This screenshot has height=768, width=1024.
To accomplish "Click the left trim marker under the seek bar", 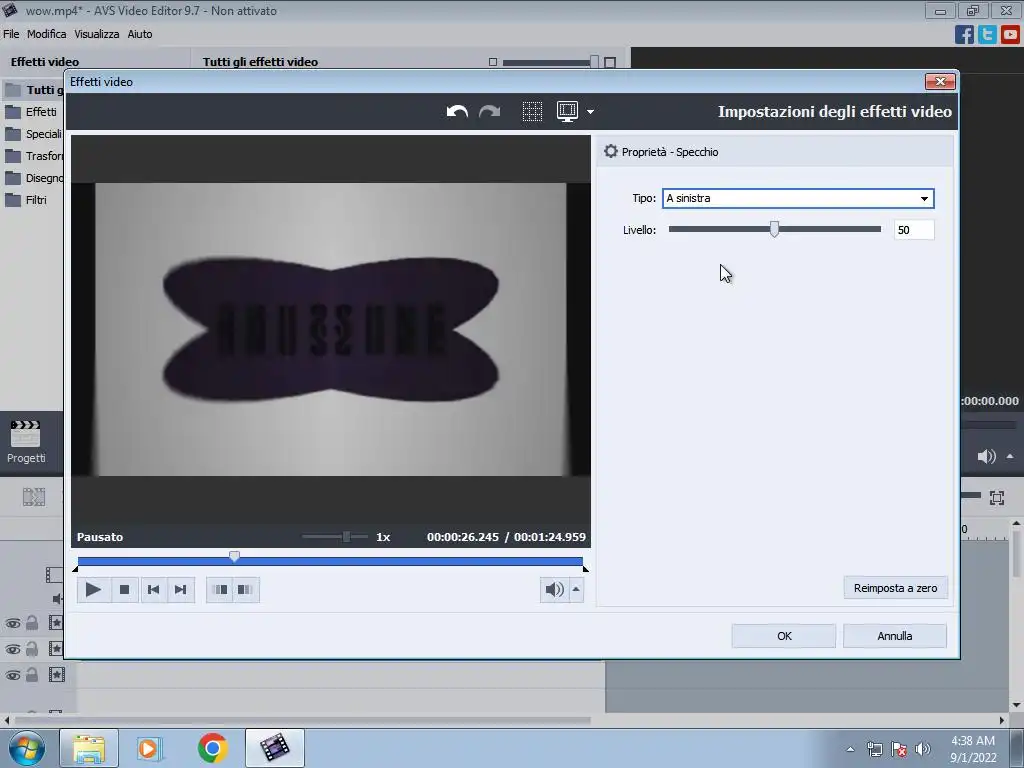I will point(75,569).
